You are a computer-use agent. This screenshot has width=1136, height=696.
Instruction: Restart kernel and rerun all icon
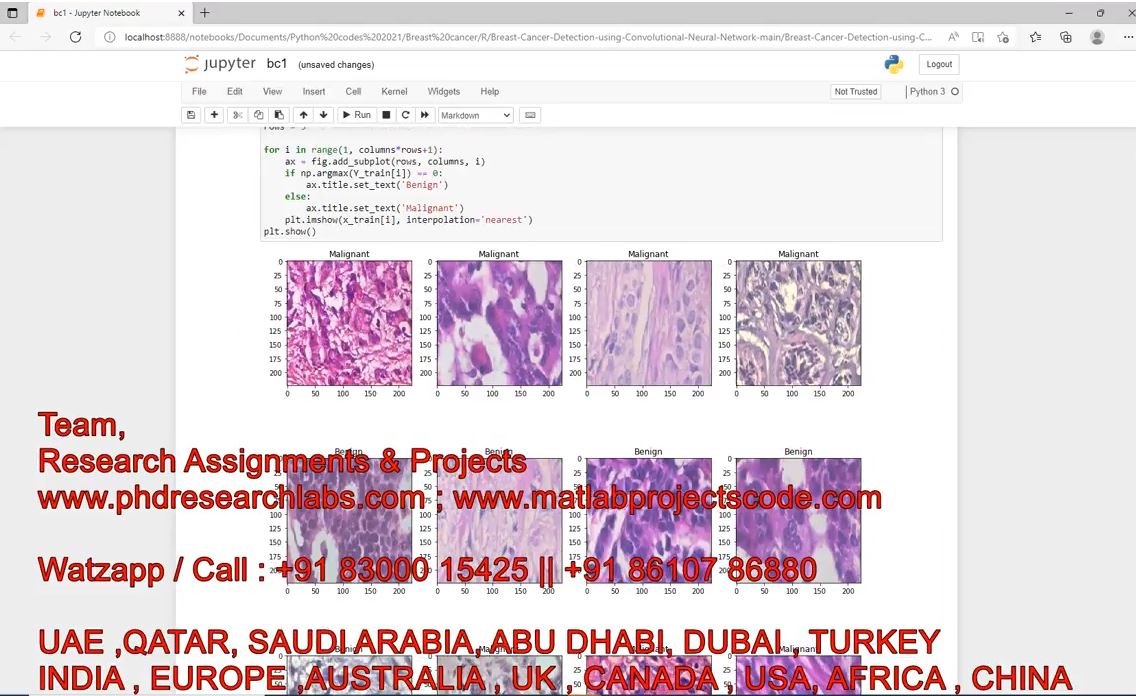click(x=425, y=115)
